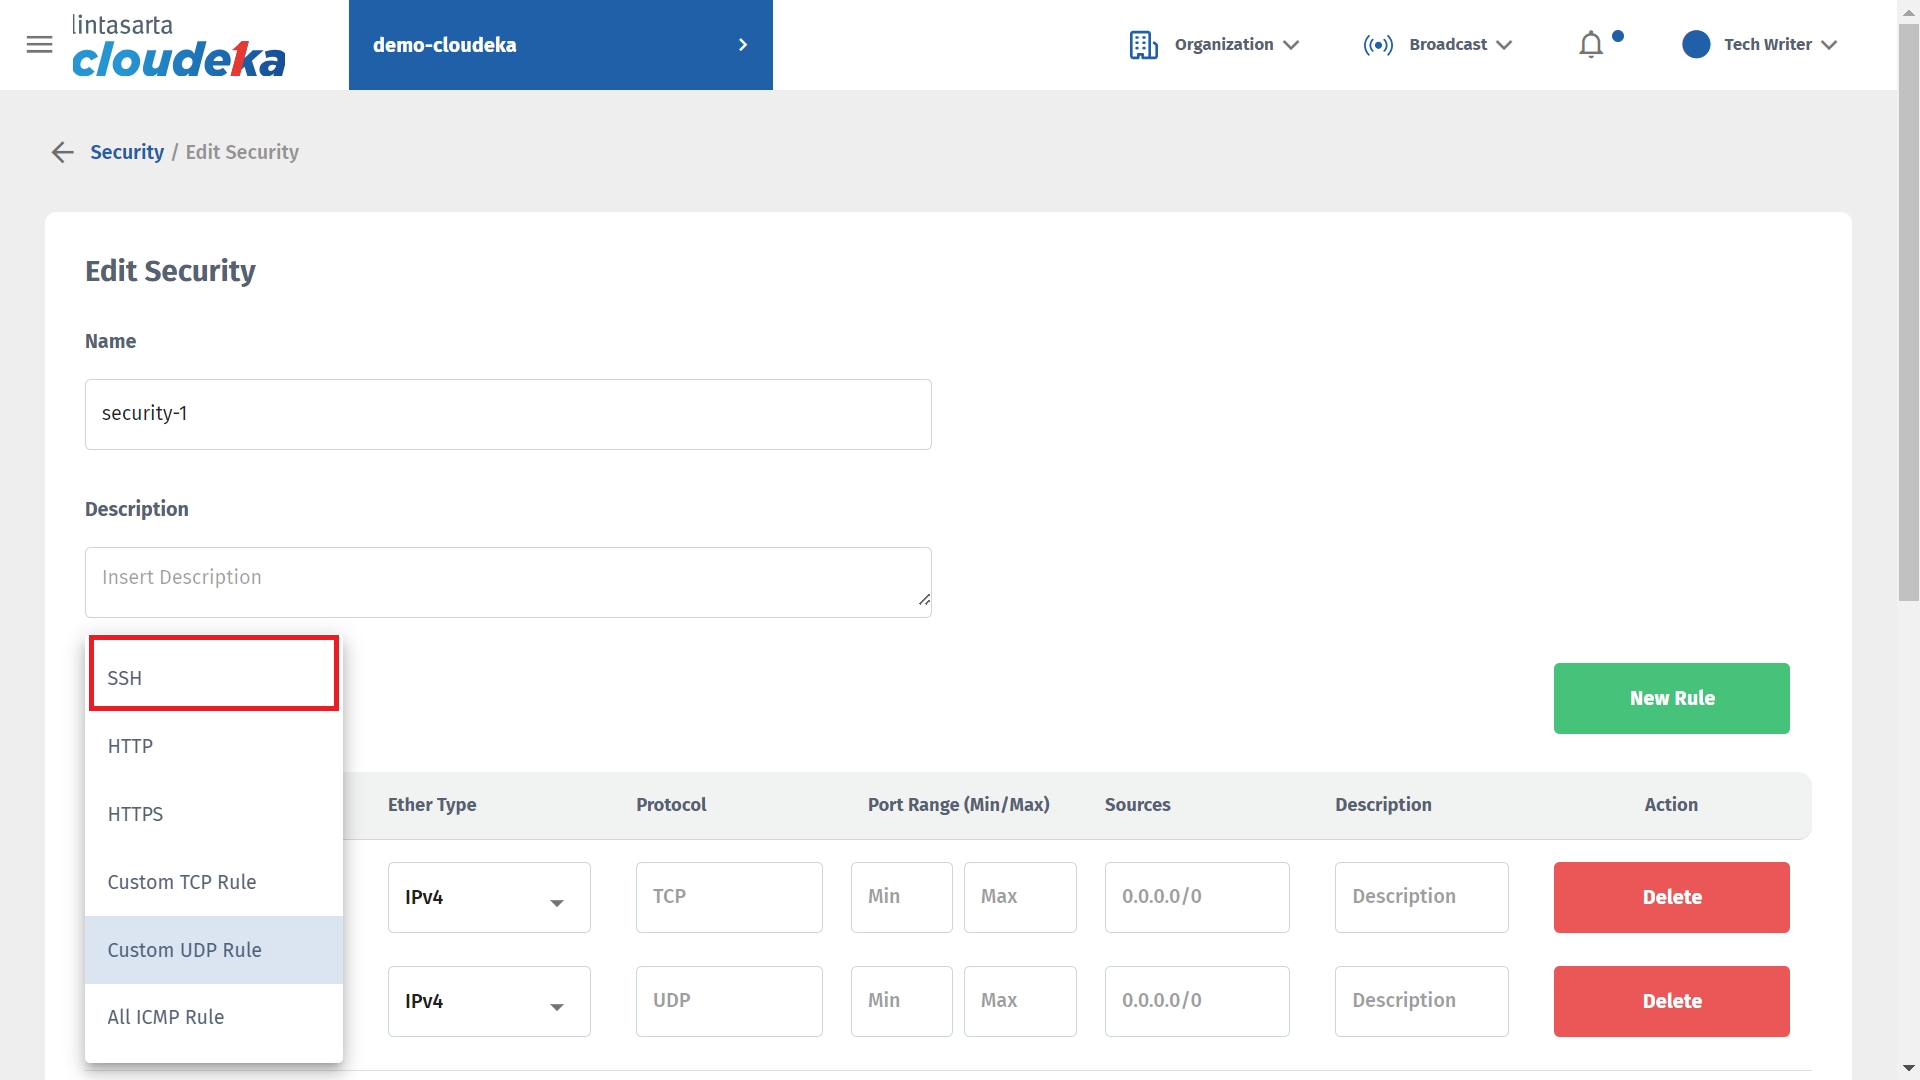Click the page vertical scrollbar
Viewport: 1920px width, 1080px height.
[x=1908, y=310]
